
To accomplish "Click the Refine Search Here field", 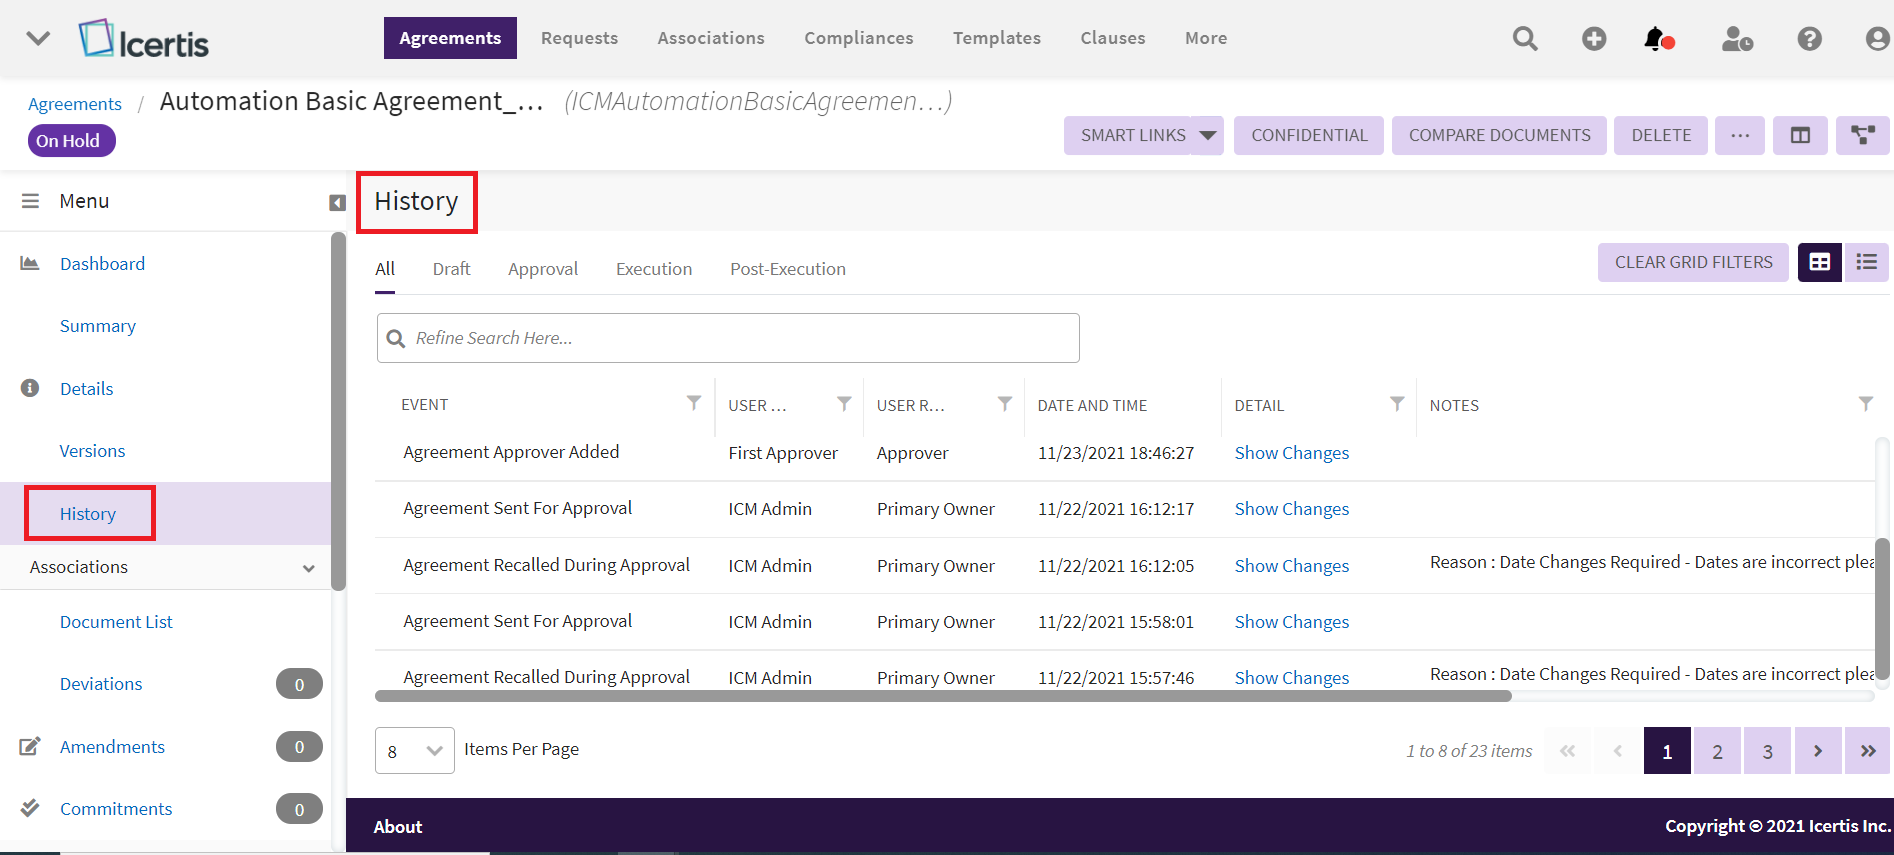I will click(740, 338).
